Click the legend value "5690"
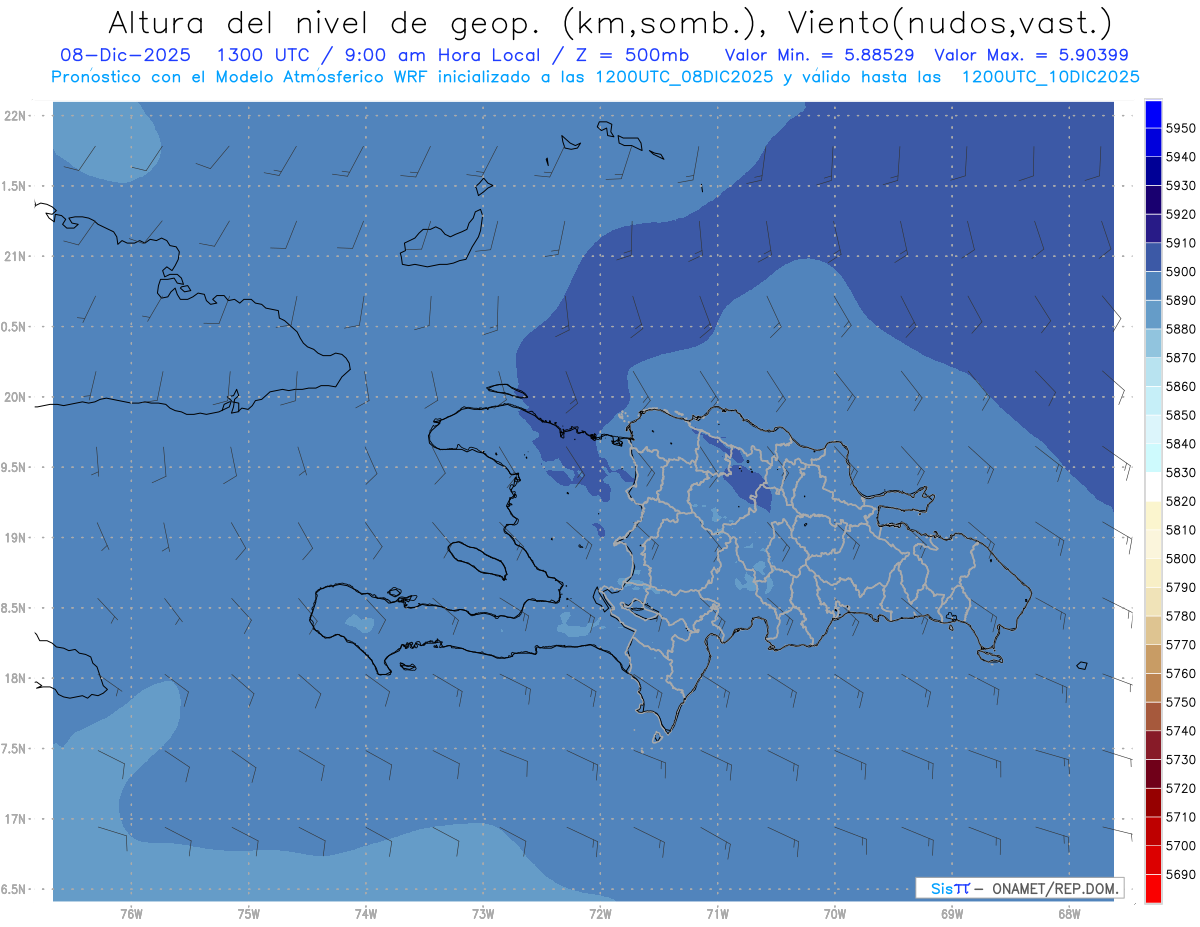Screen dimensions: 1200x927 tap(1180, 874)
